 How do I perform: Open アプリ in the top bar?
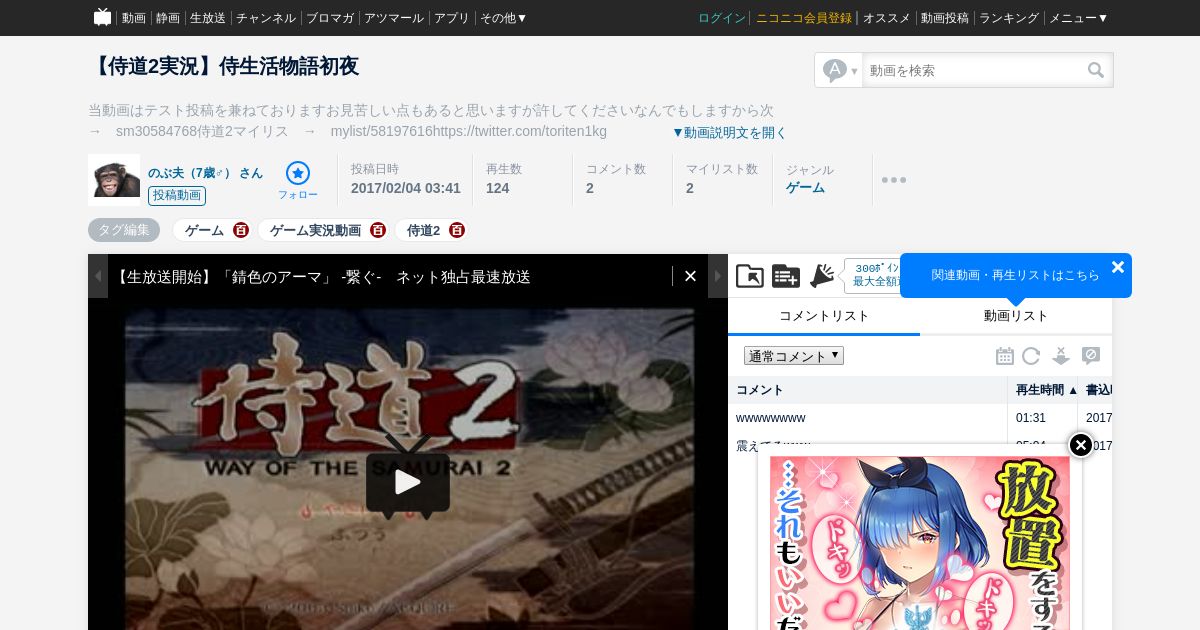452,18
